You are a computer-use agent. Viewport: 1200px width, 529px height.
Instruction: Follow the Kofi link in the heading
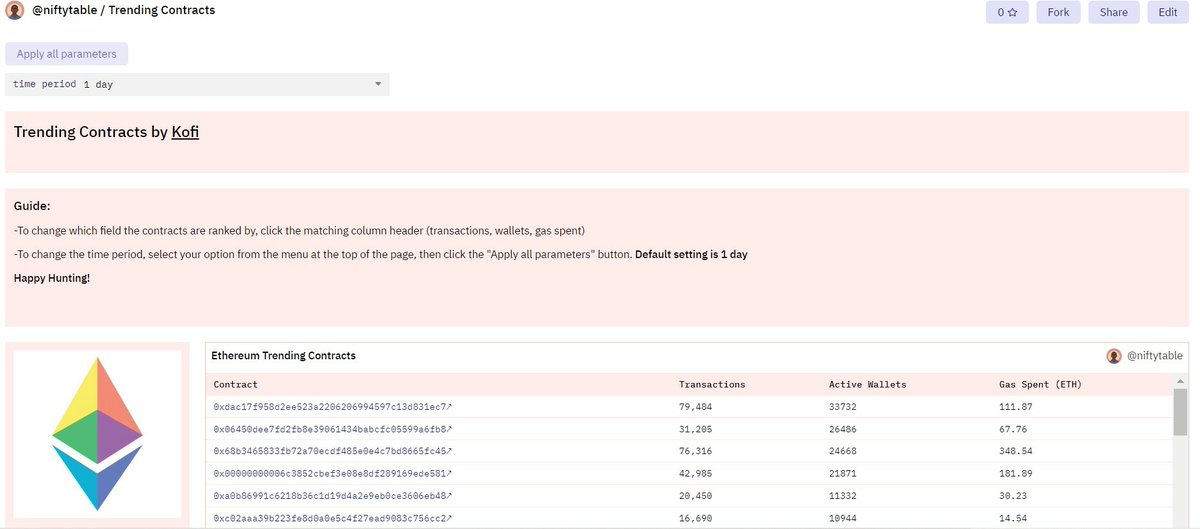(185, 132)
